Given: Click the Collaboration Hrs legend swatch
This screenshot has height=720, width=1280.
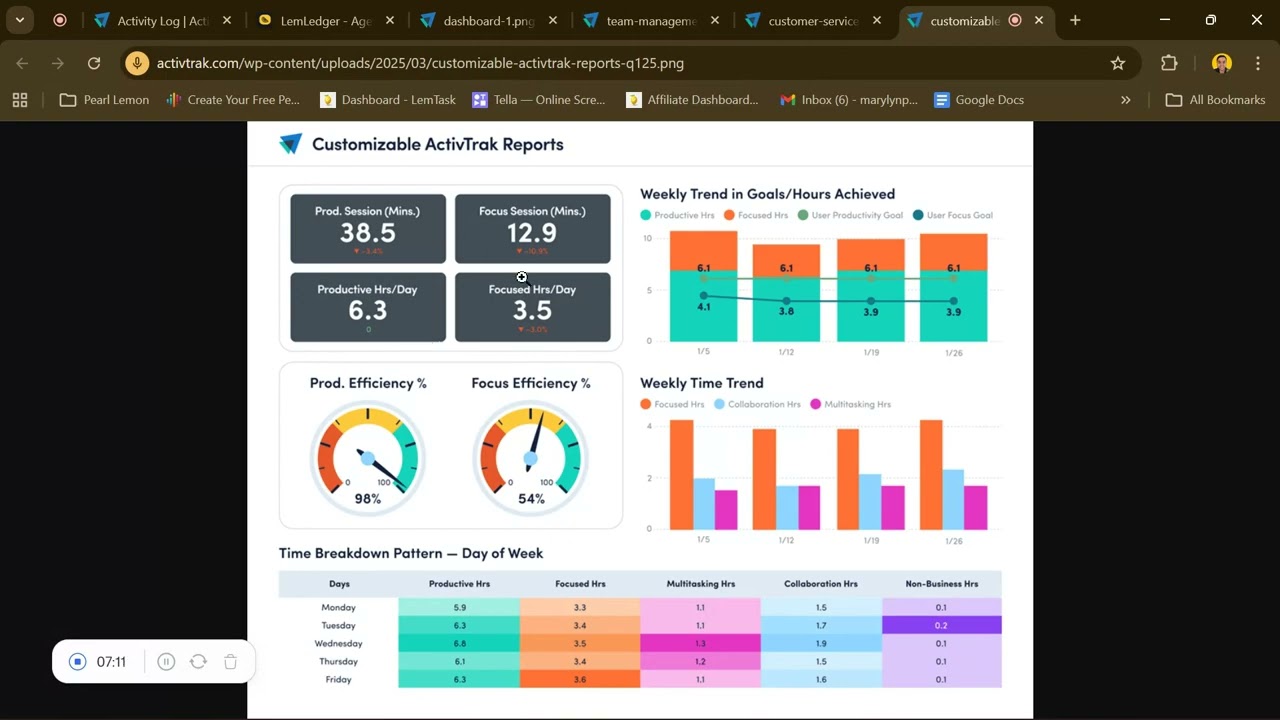Looking at the screenshot, I should [718, 404].
